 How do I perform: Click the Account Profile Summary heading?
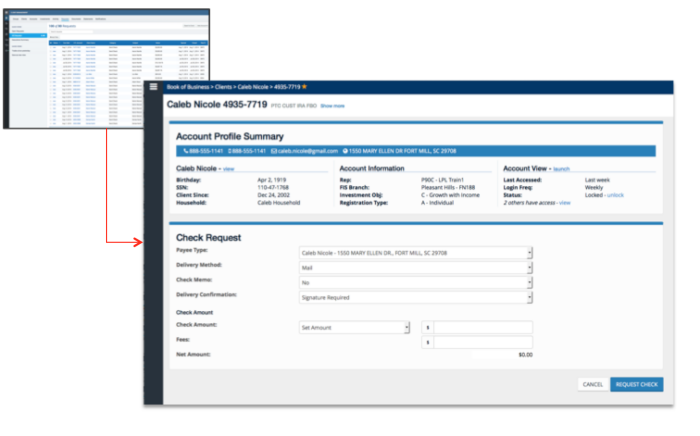coord(229,137)
